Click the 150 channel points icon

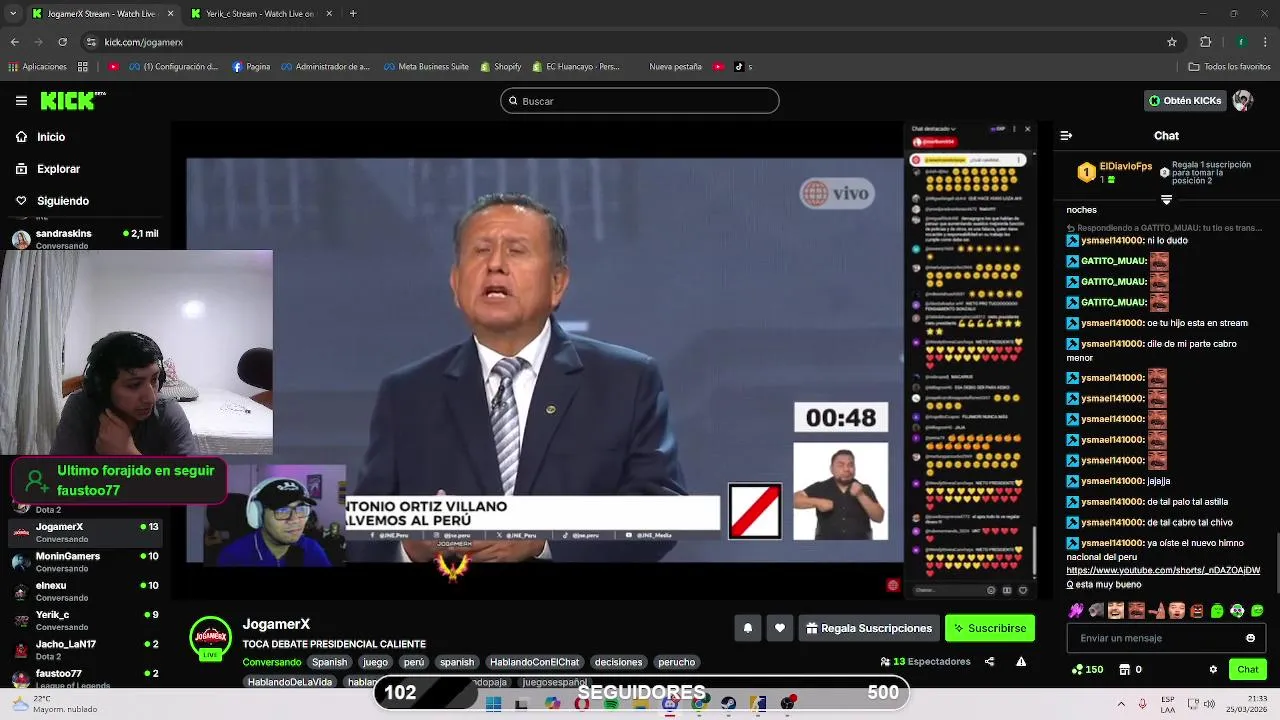tap(1087, 669)
